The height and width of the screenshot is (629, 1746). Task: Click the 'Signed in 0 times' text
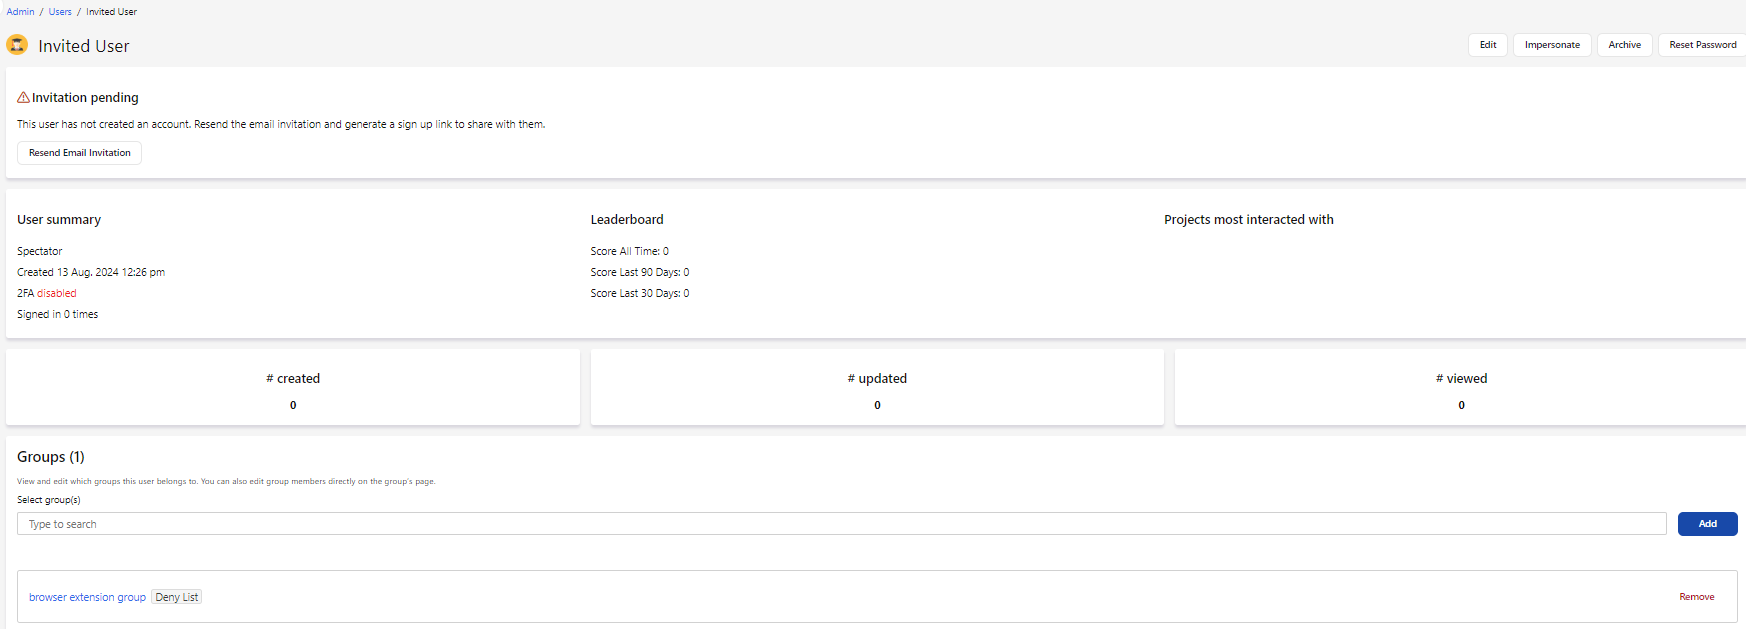[x=57, y=314]
